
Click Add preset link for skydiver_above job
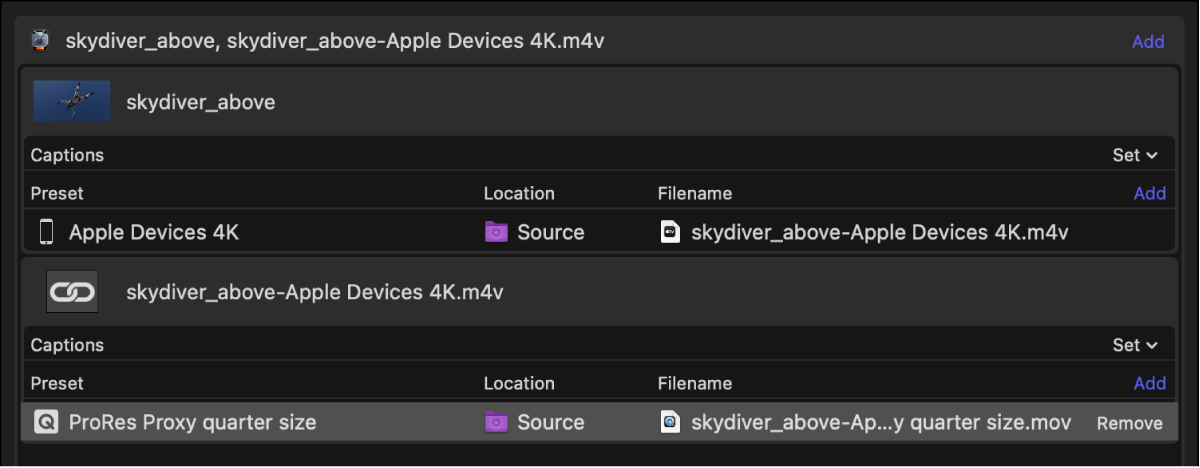coord(1149,193)
